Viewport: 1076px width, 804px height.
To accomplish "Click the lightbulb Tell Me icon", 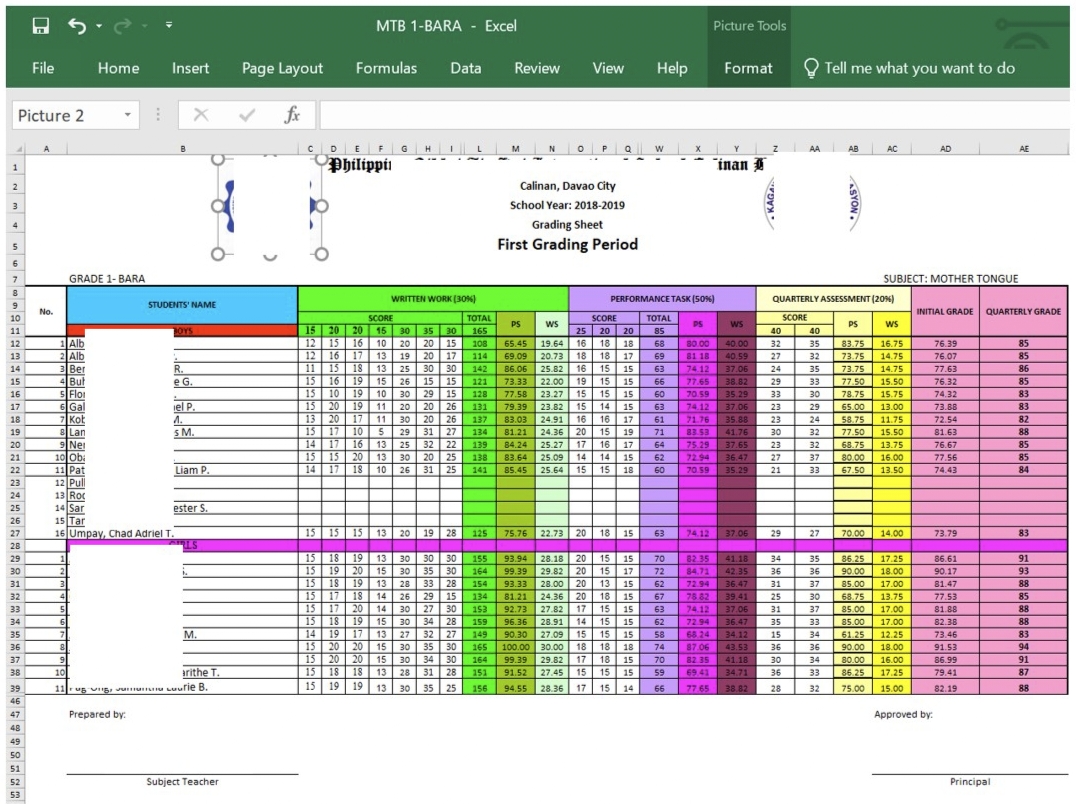I will pos(811,68).
